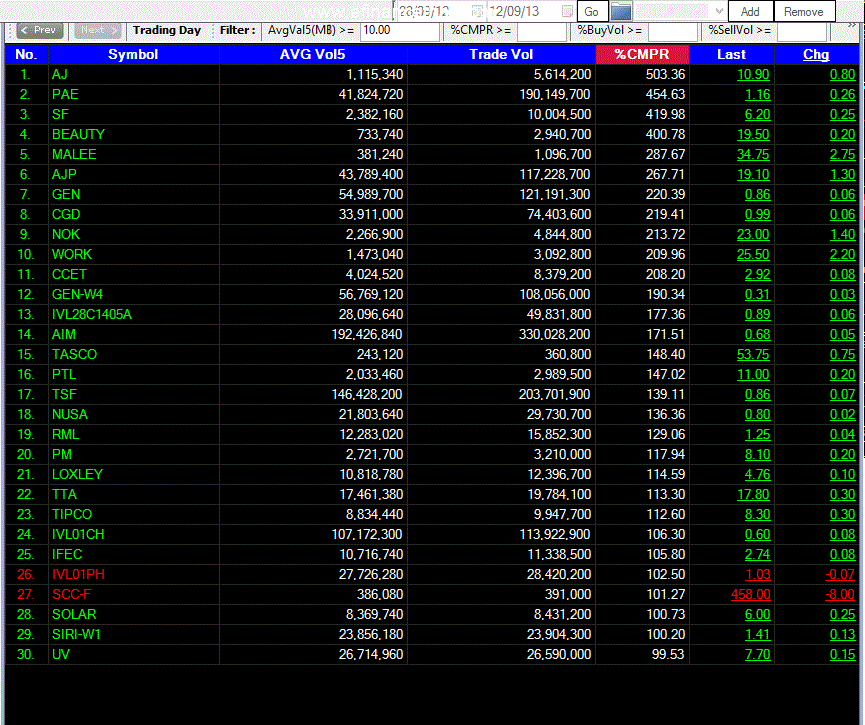Select the MALEE symbol
The height and width of the screenshot is (725, 865).
click(x=74, y=154)
